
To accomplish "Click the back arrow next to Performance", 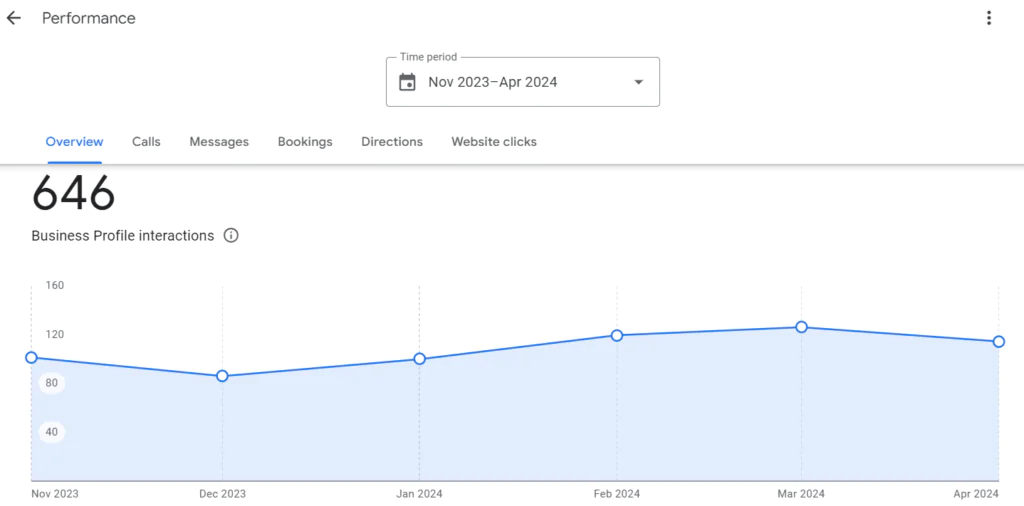I will (x=14, y=18).
